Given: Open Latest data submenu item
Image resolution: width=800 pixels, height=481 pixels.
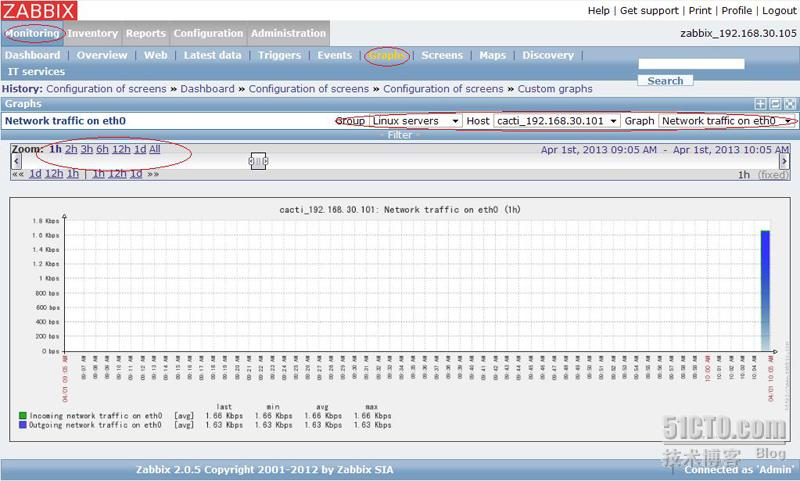Looking at the screenshot, I should [x=212, y=55].
